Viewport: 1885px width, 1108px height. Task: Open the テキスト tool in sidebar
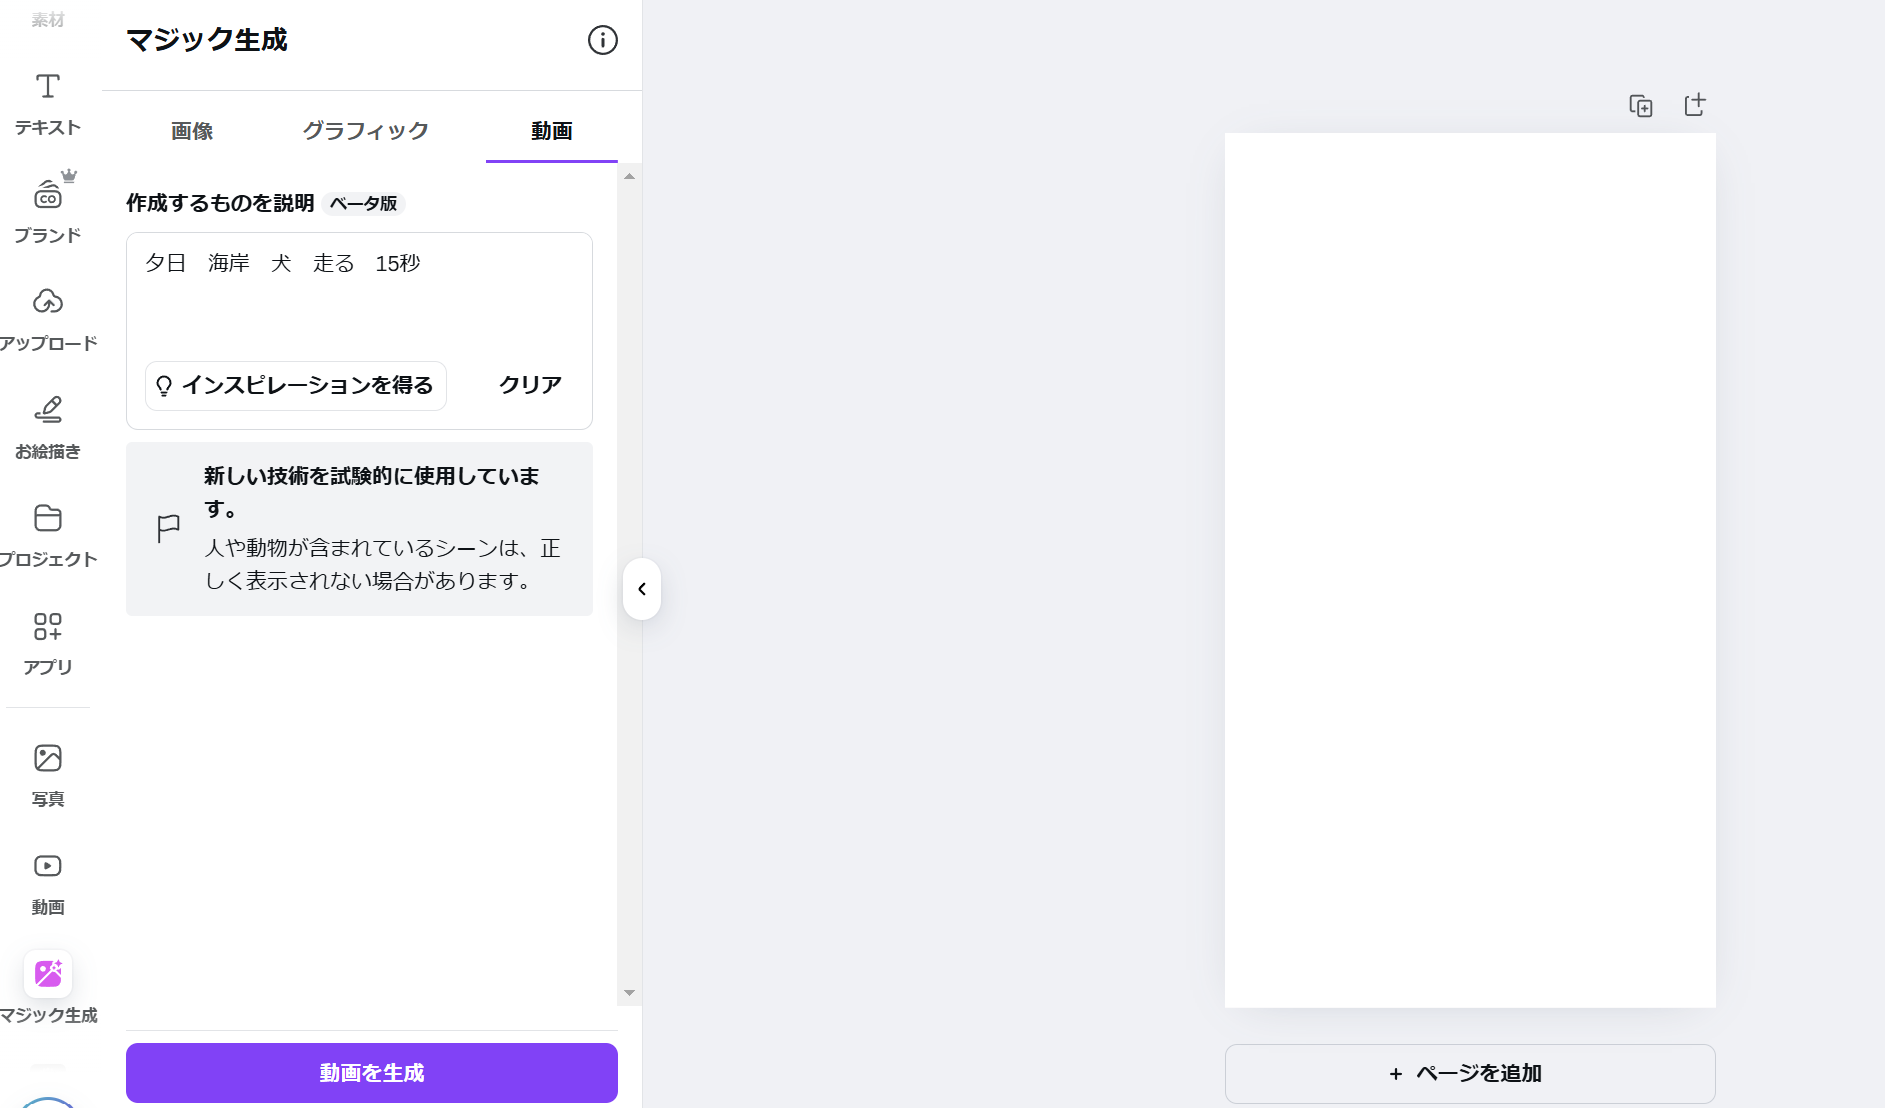point(47,104)
